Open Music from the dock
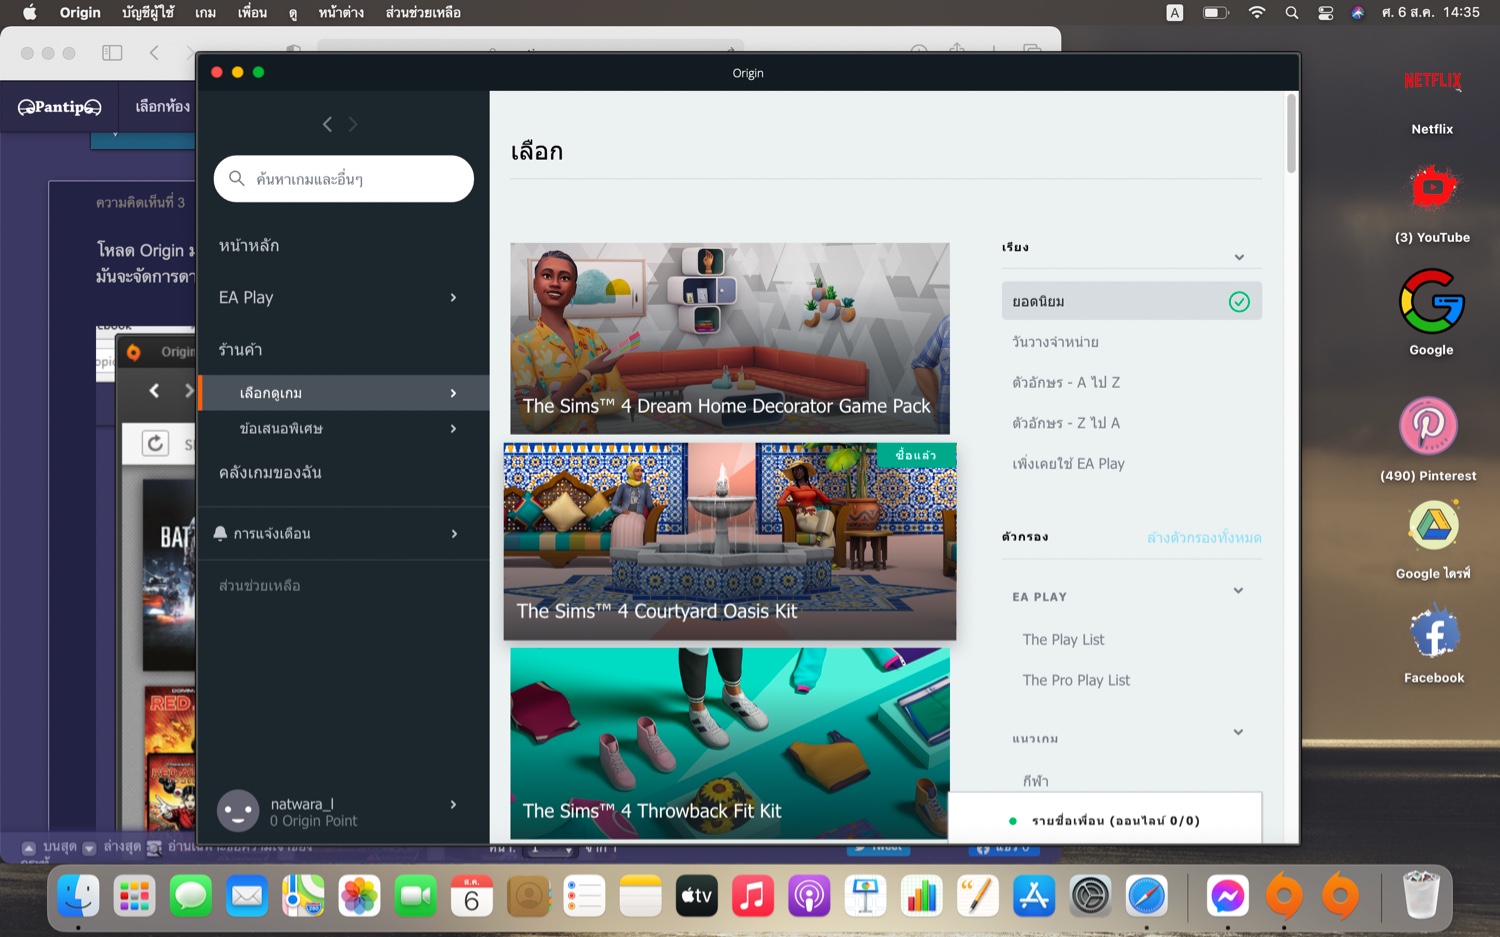1500x937 pixels. click(753, 896)
